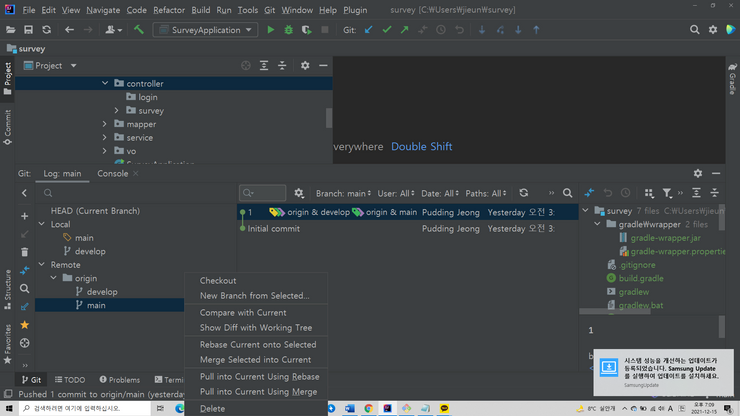740x416 pixels.
Task: Choose Compare with Current
Action: 256,313
